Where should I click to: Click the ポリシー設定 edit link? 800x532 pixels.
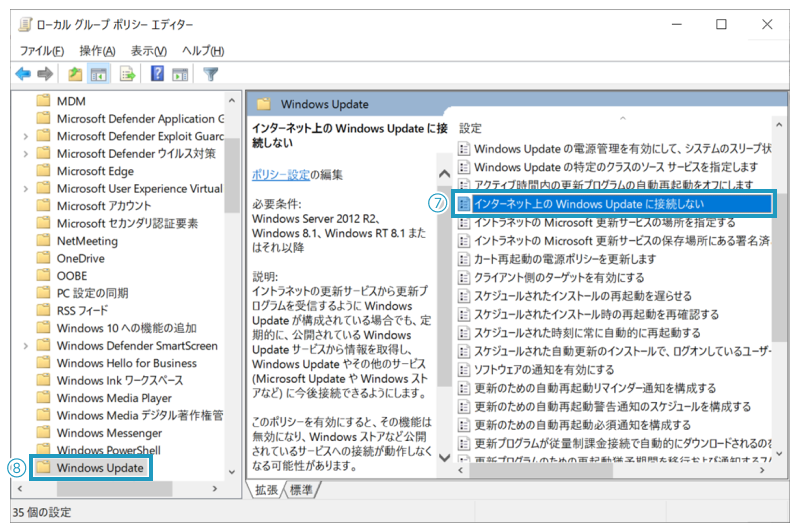tap(281, 174)
